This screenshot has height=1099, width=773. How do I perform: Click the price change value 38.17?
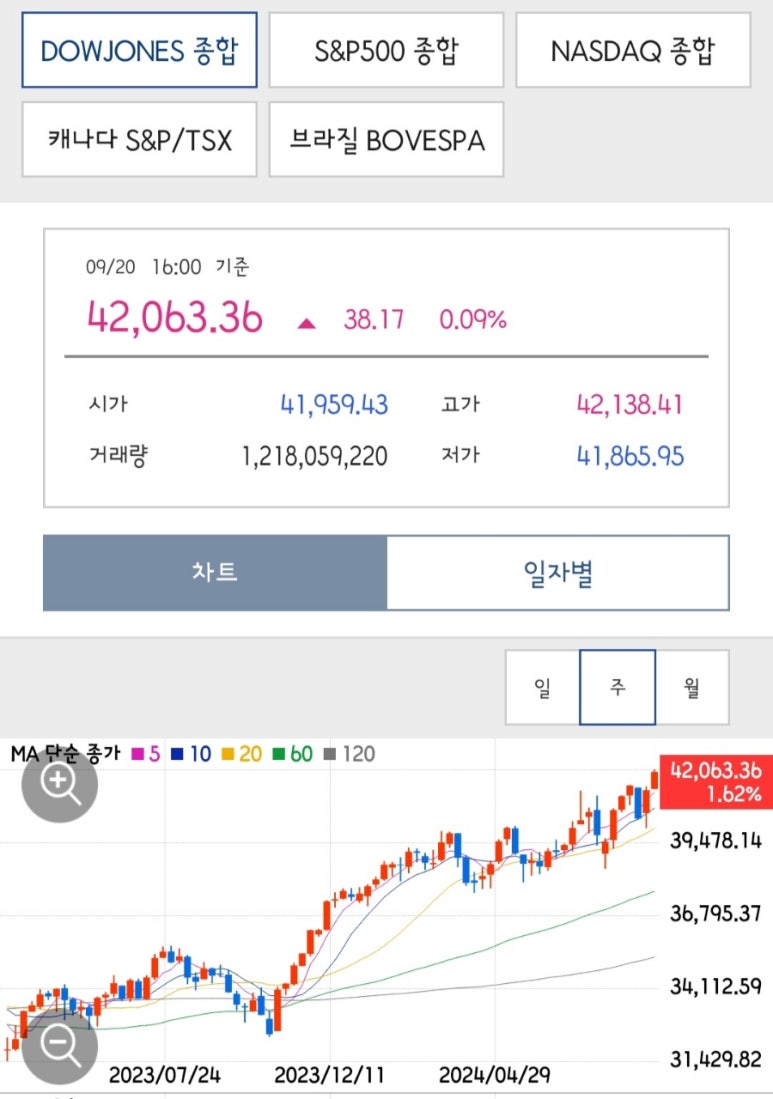(374, 320)
